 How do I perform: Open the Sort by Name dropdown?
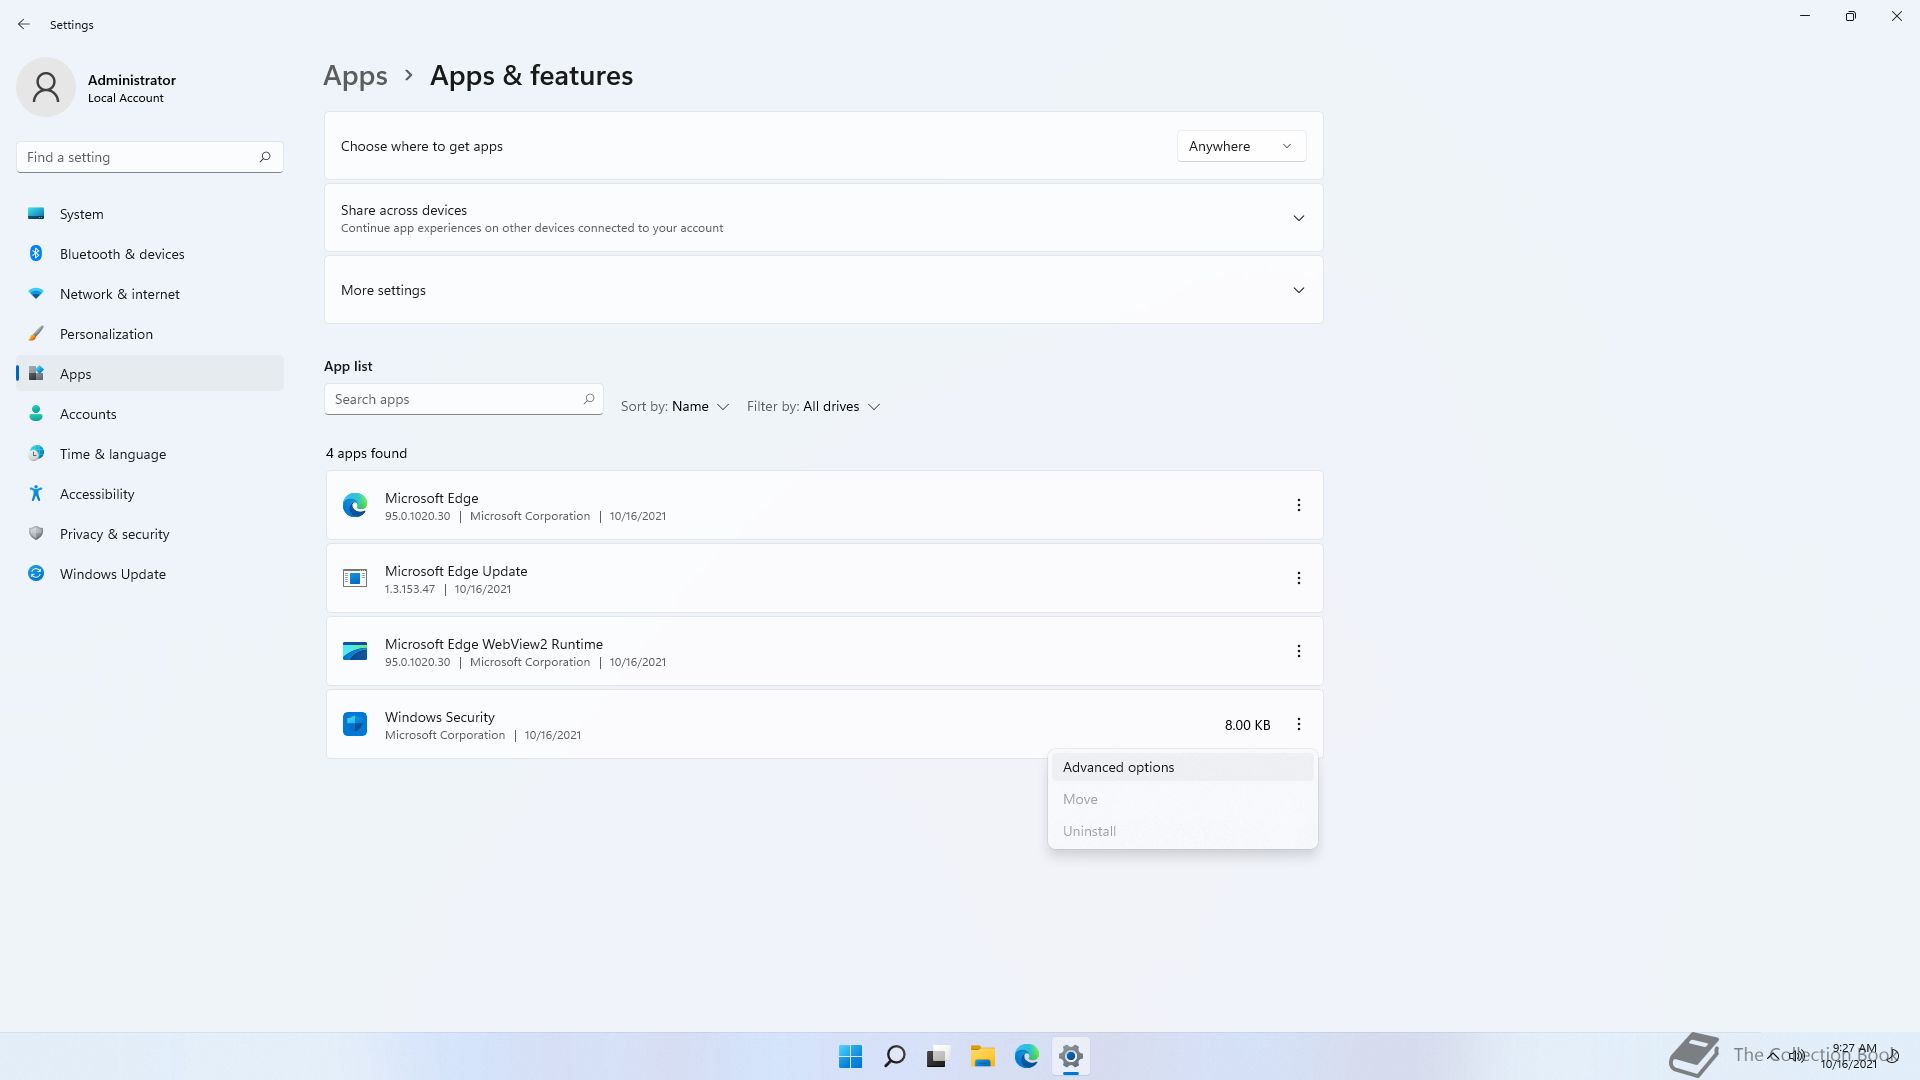pyautogui.click(x=675, y=407)
